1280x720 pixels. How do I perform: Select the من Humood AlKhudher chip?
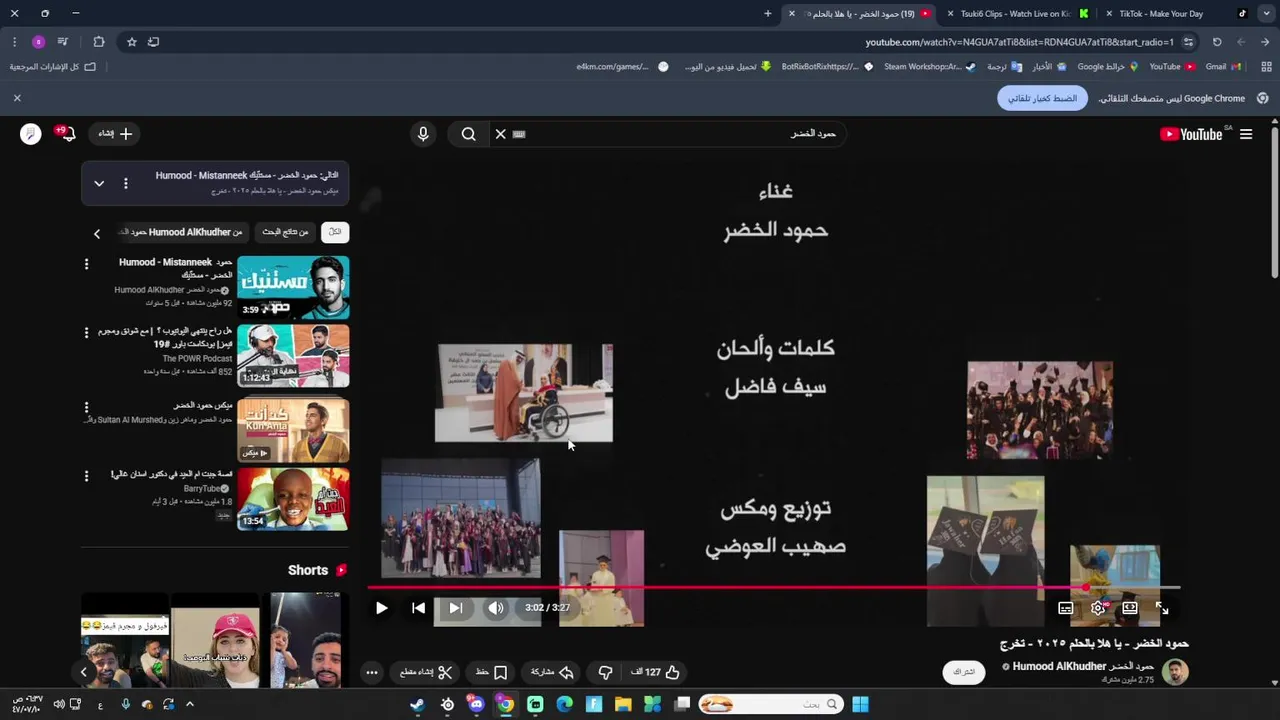click(185, 232)
